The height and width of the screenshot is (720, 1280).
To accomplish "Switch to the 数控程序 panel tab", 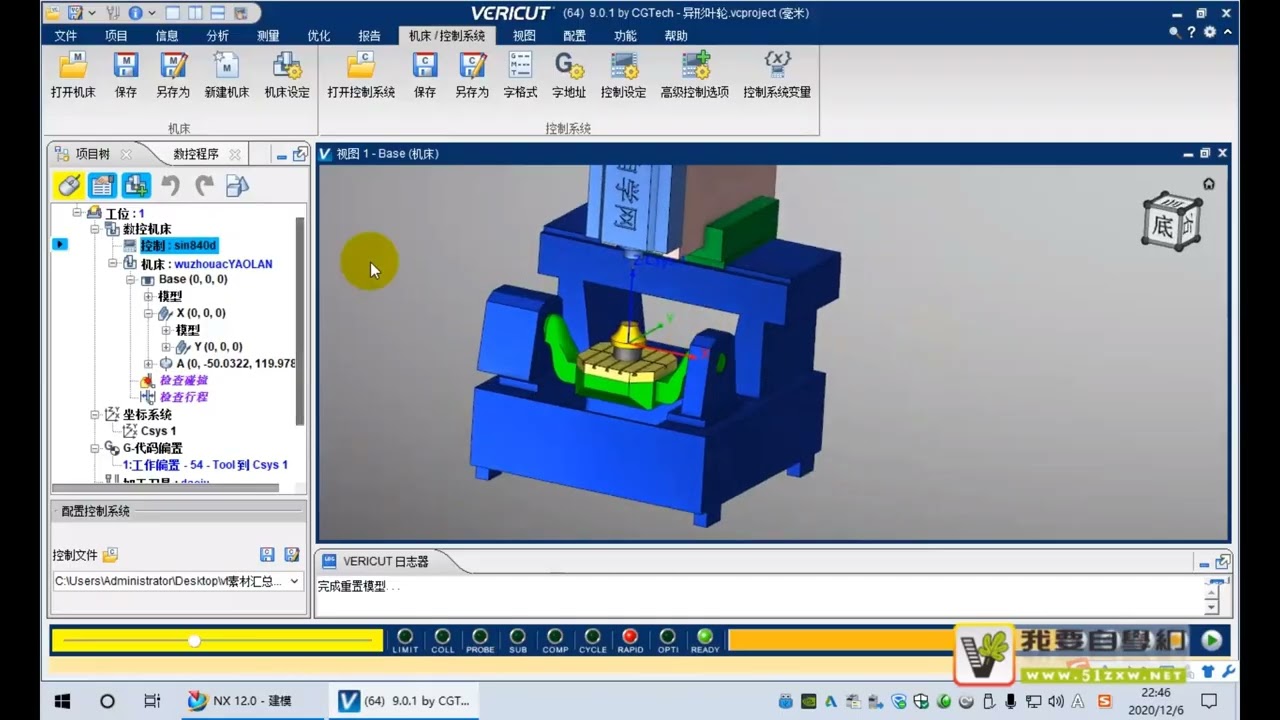I will tap(196, 154).
